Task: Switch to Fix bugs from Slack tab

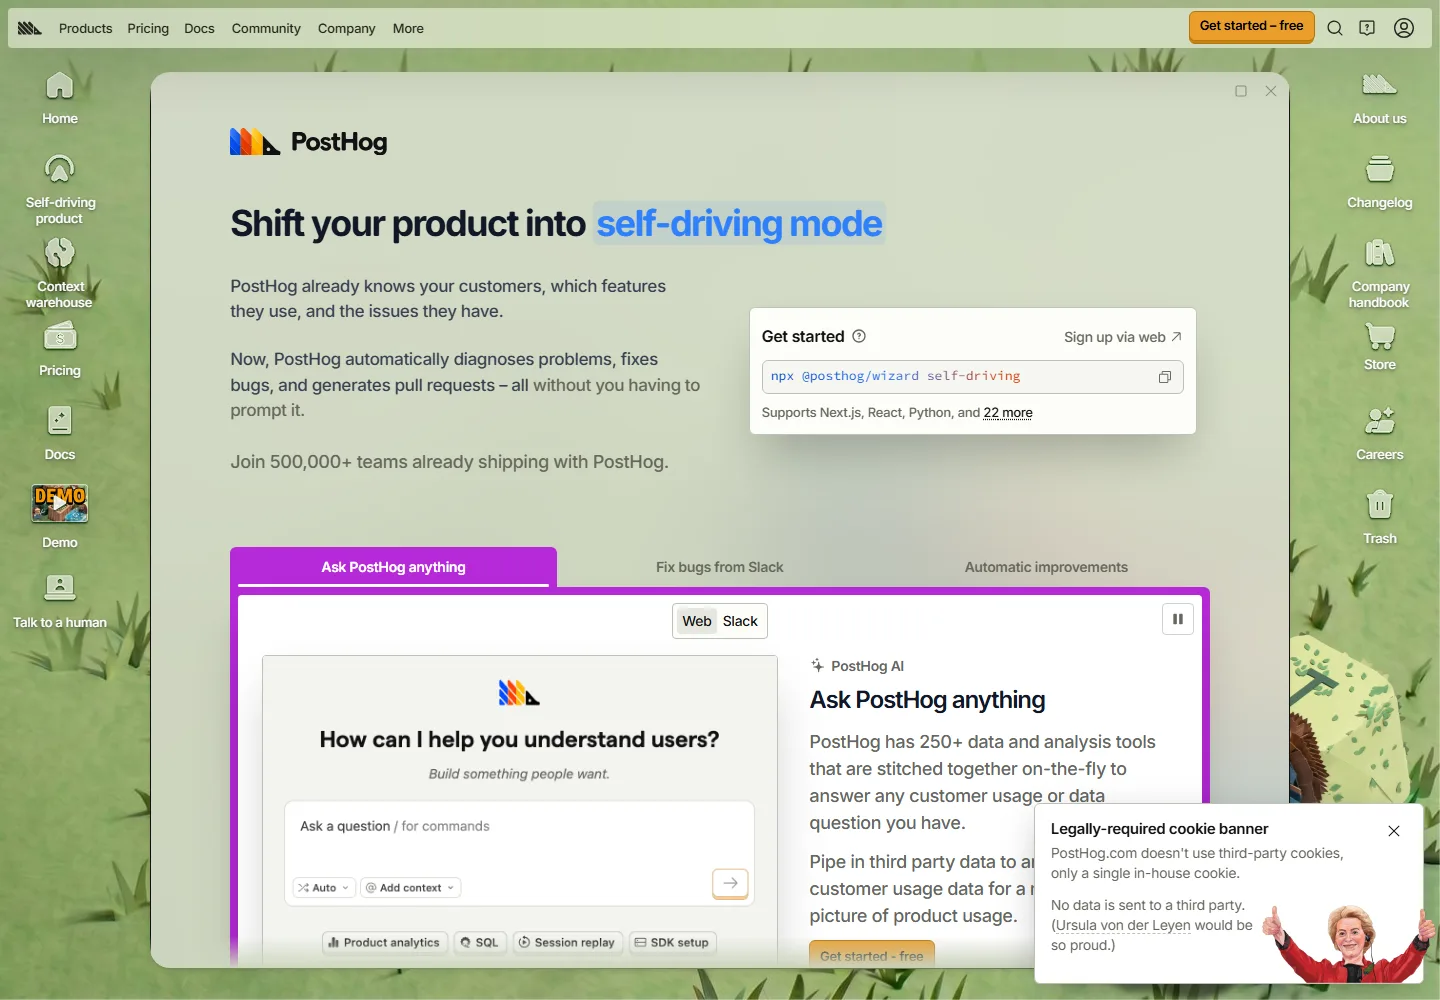Action: coord(720,567)
